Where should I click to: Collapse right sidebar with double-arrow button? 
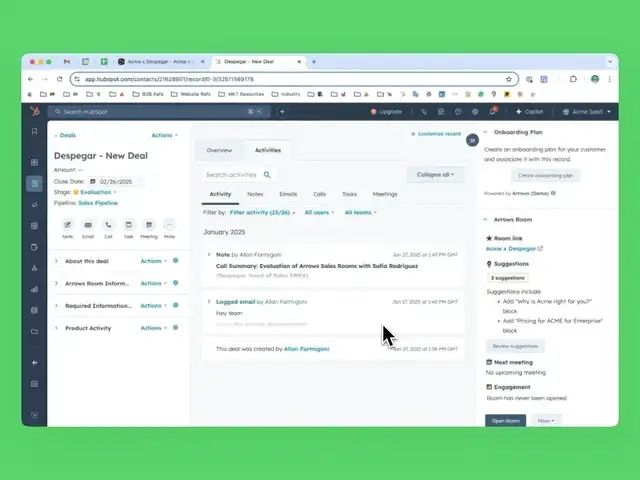click(472, 140)
